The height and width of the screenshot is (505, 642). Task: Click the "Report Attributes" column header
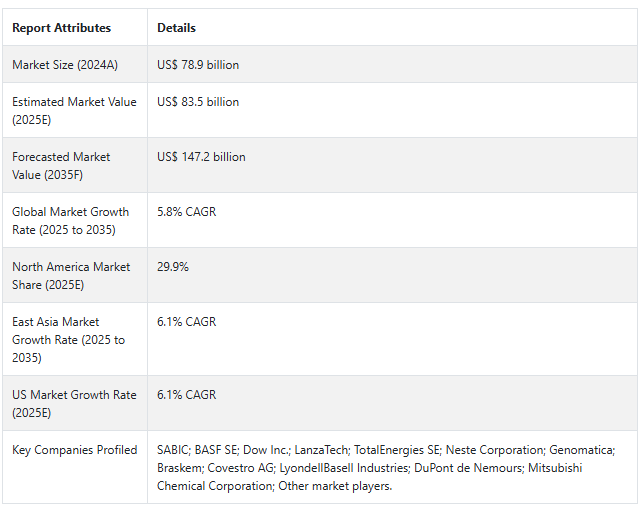click(x=61, y=28)
